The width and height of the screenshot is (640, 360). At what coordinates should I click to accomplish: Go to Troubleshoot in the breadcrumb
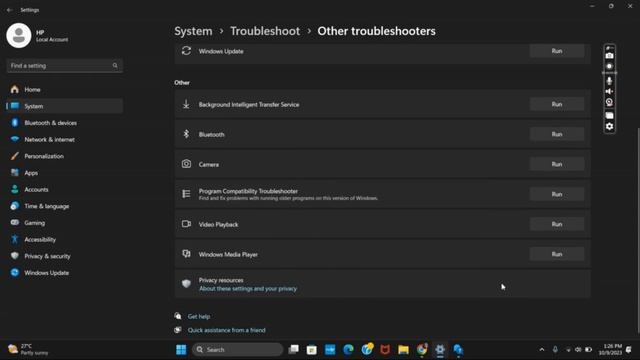click(x=265, y=31)
